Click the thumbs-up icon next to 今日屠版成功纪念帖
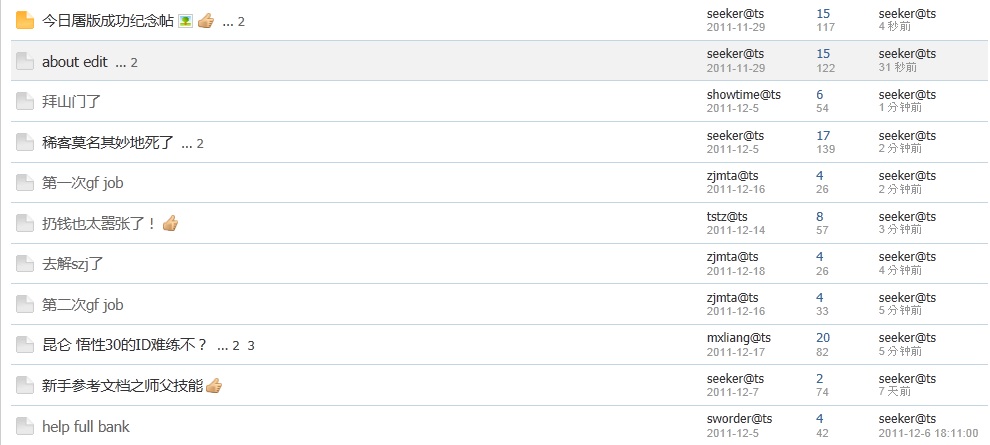990x445 pixels. pyautogui.click(x=206, y=21)
